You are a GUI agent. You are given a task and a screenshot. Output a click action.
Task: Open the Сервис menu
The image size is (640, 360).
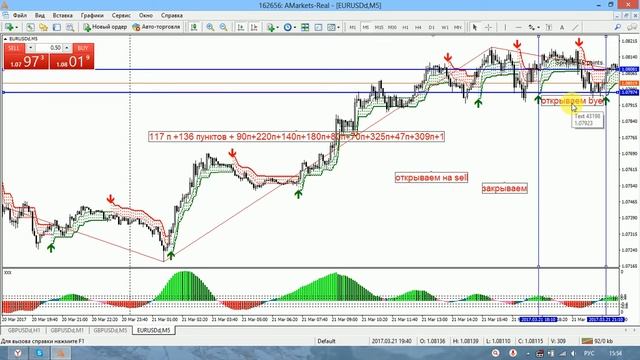click(121, 15)
